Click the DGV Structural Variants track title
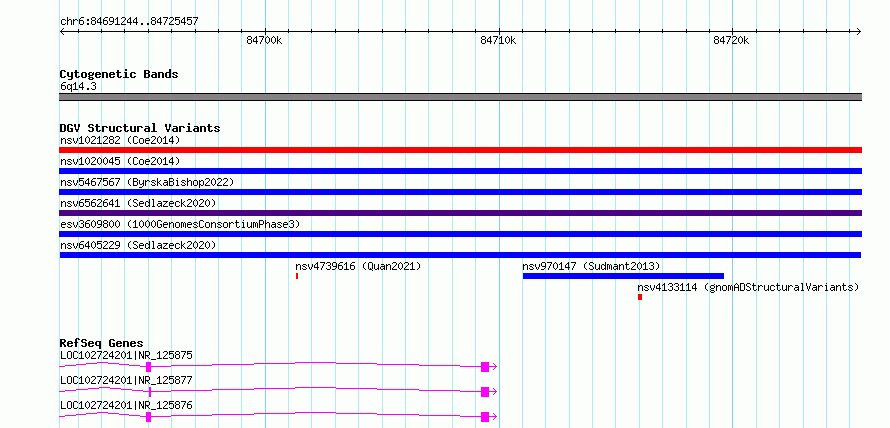The width and height of the screenshot is (890, 428). (140, 128)
